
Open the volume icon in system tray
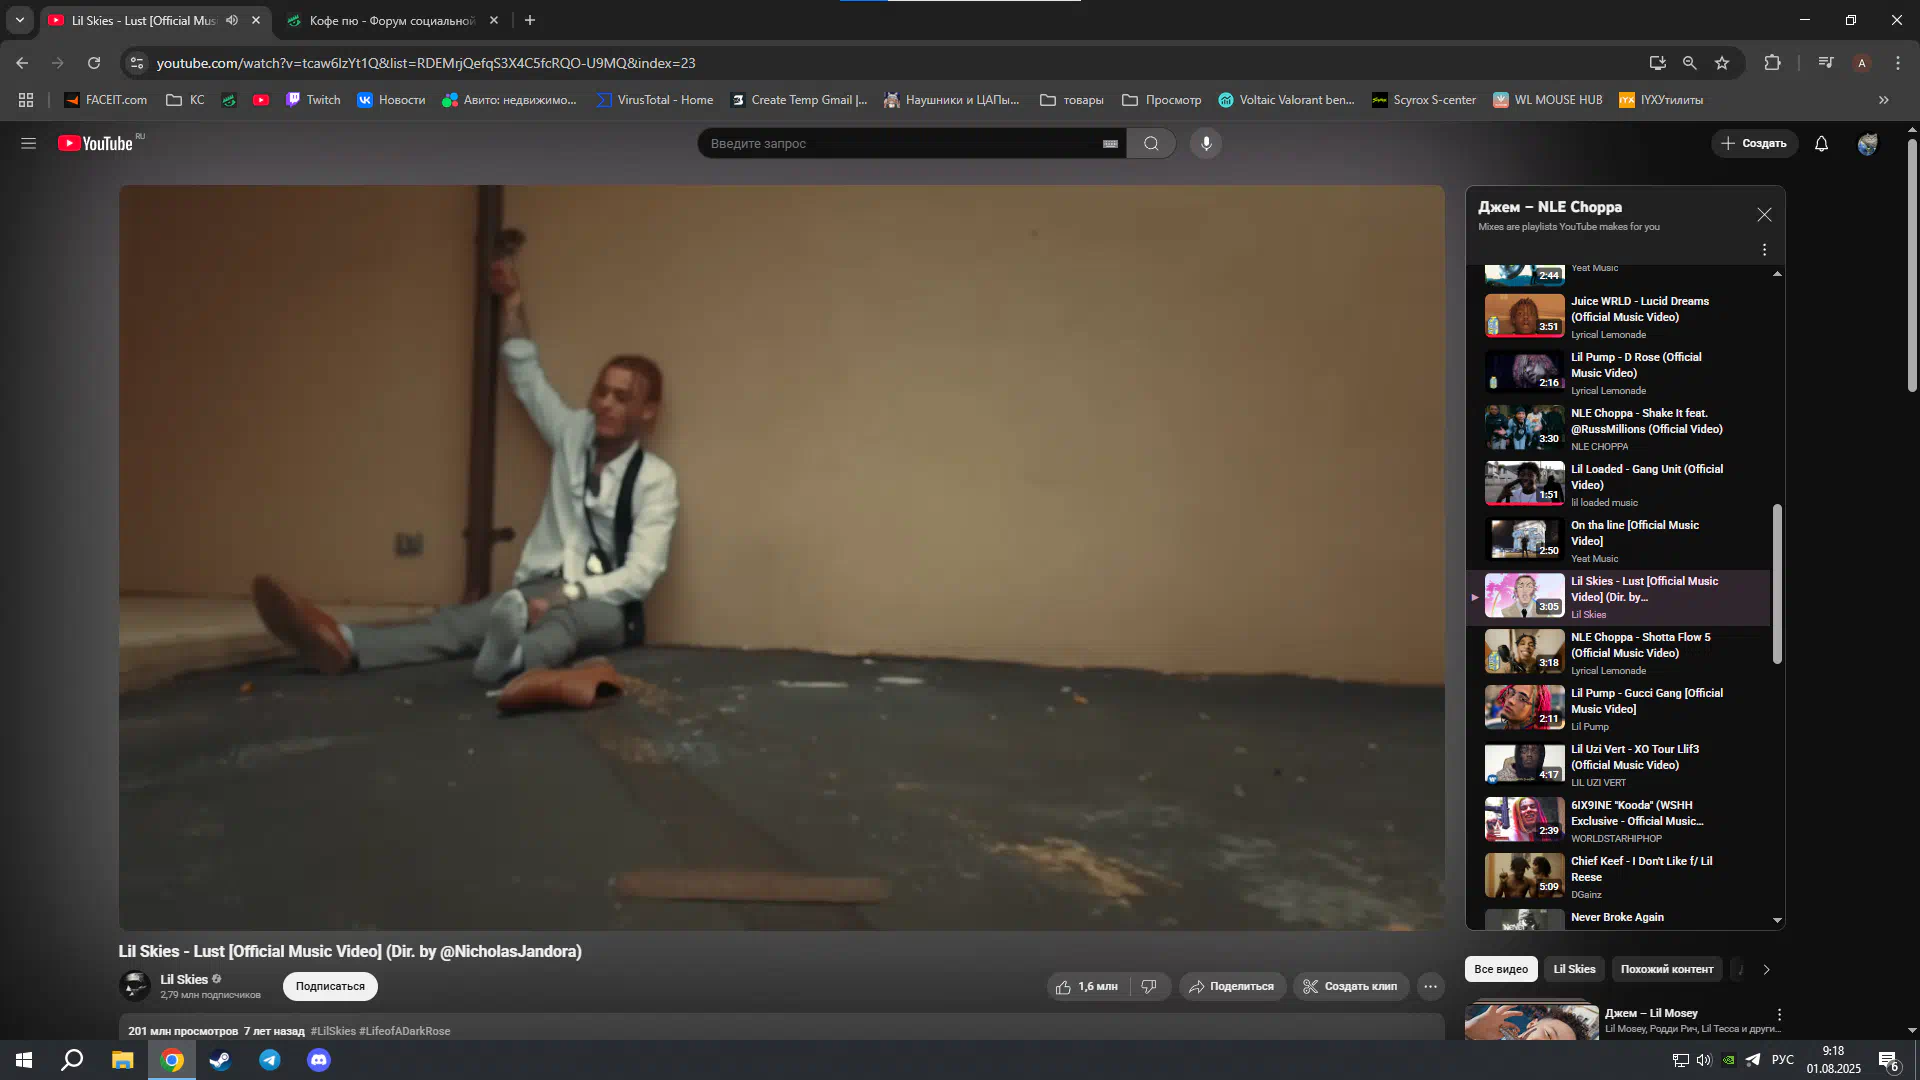coord(1704,1060)
